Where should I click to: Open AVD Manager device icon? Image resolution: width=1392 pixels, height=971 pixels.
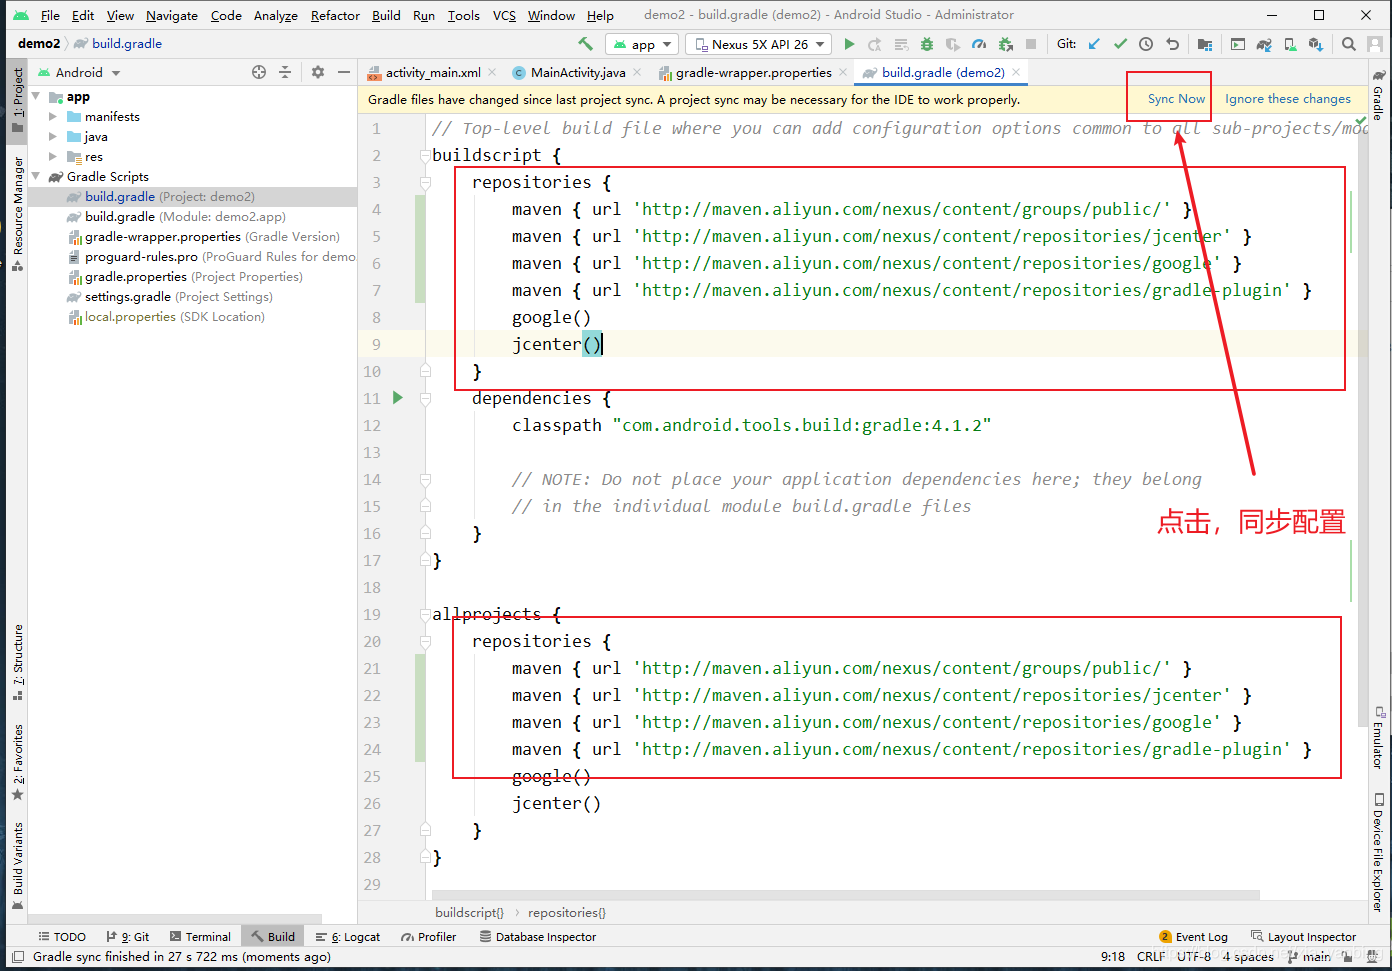click(x=1290, y=44)
